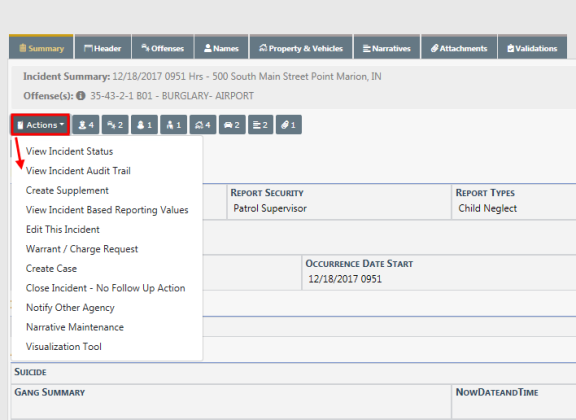The width and height of the screenshot is (576, 420).
Task: Click the narratives count badge showing 2
Action: click(x=260, y=125)
